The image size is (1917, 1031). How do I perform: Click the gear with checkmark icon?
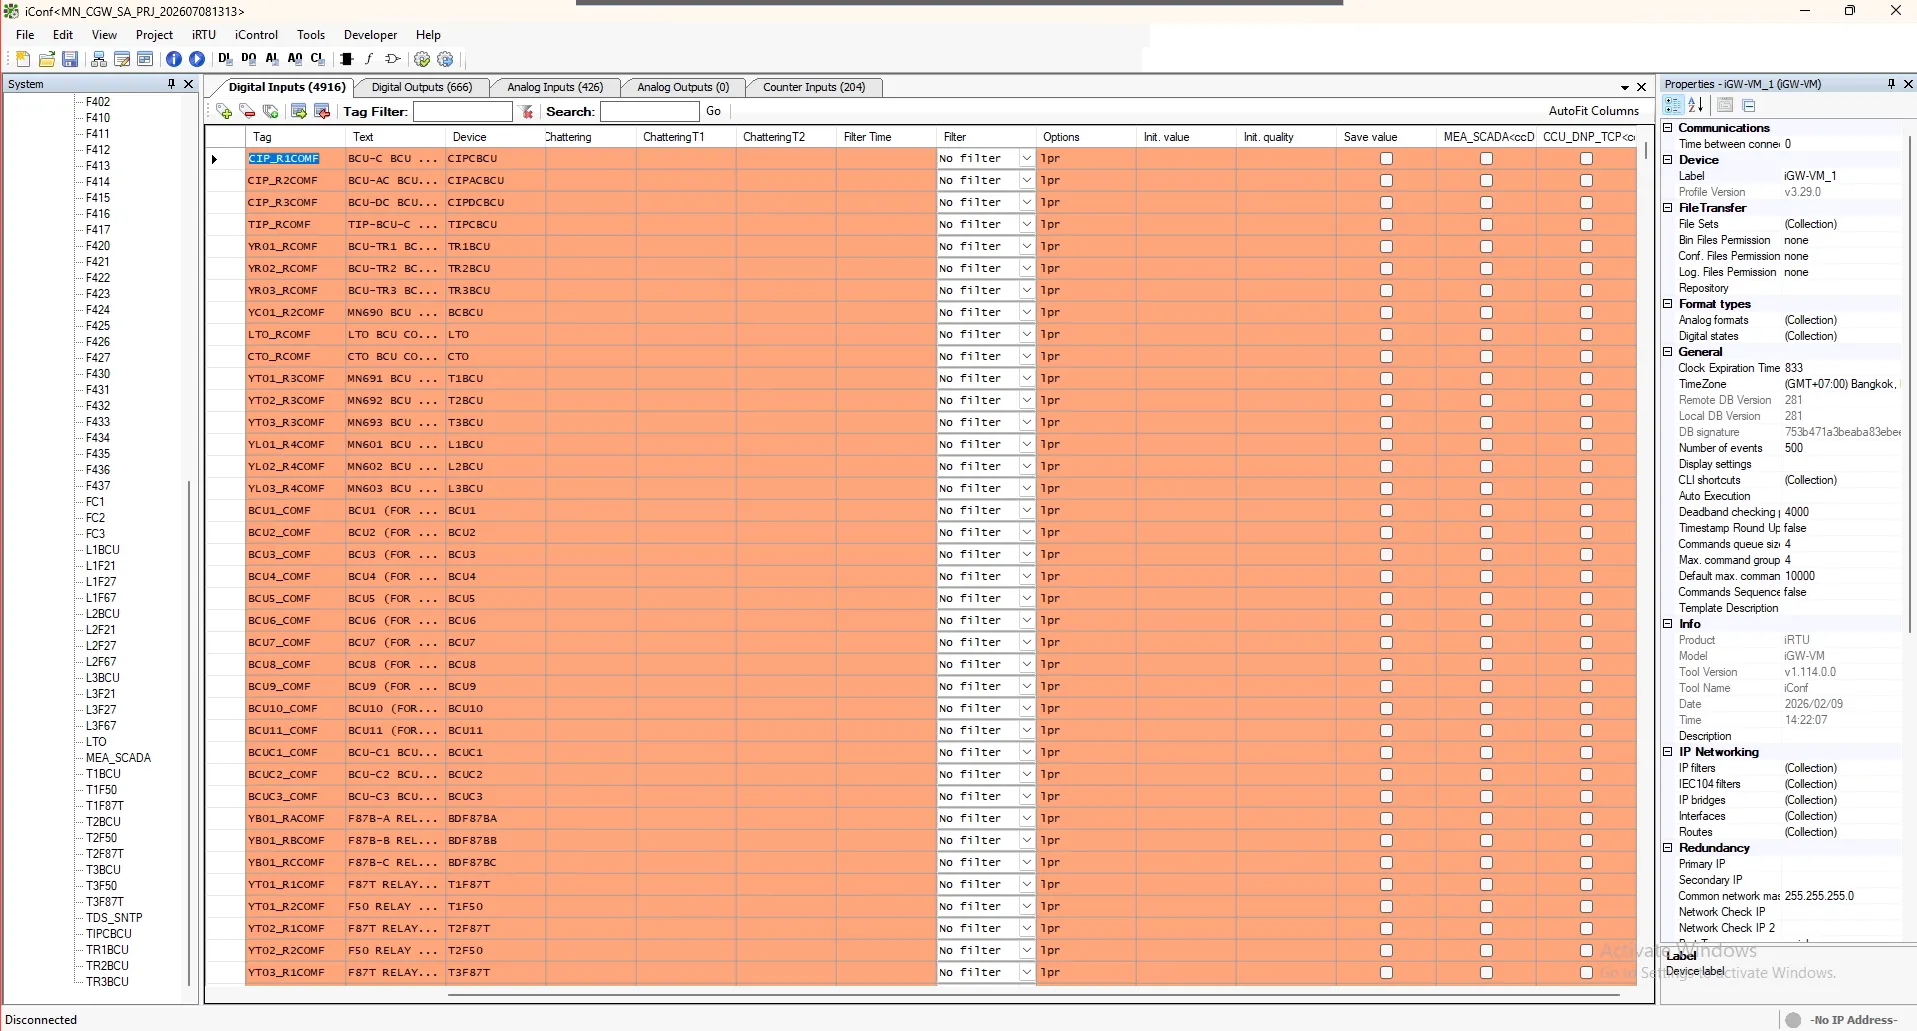(422, 59)
